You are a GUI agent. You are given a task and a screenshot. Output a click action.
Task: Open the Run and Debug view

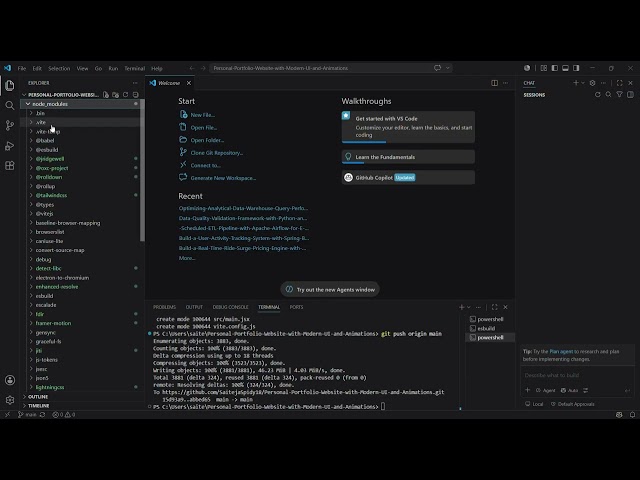point(10,146)
